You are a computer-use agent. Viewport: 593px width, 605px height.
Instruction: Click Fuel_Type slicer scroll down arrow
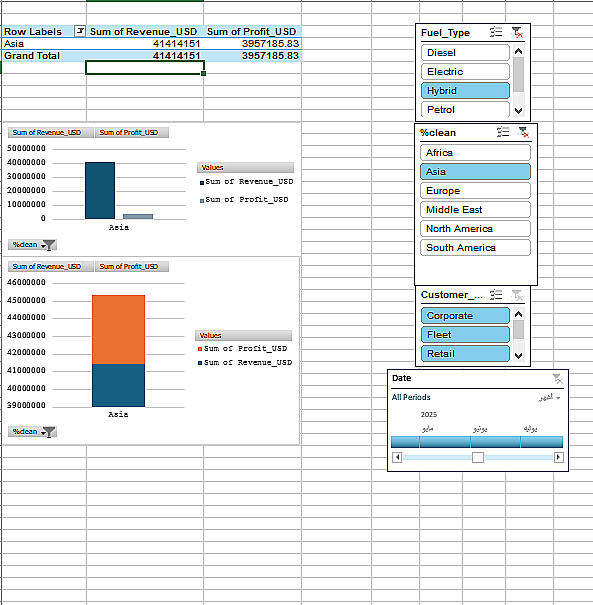519,111
